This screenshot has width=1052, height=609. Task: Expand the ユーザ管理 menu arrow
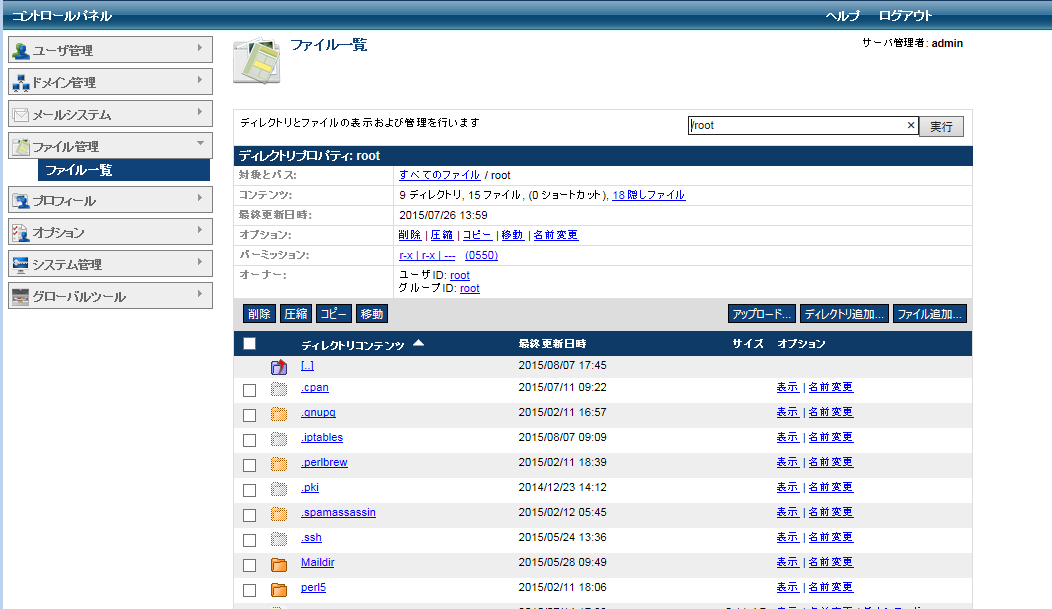(x=200, y=48)
